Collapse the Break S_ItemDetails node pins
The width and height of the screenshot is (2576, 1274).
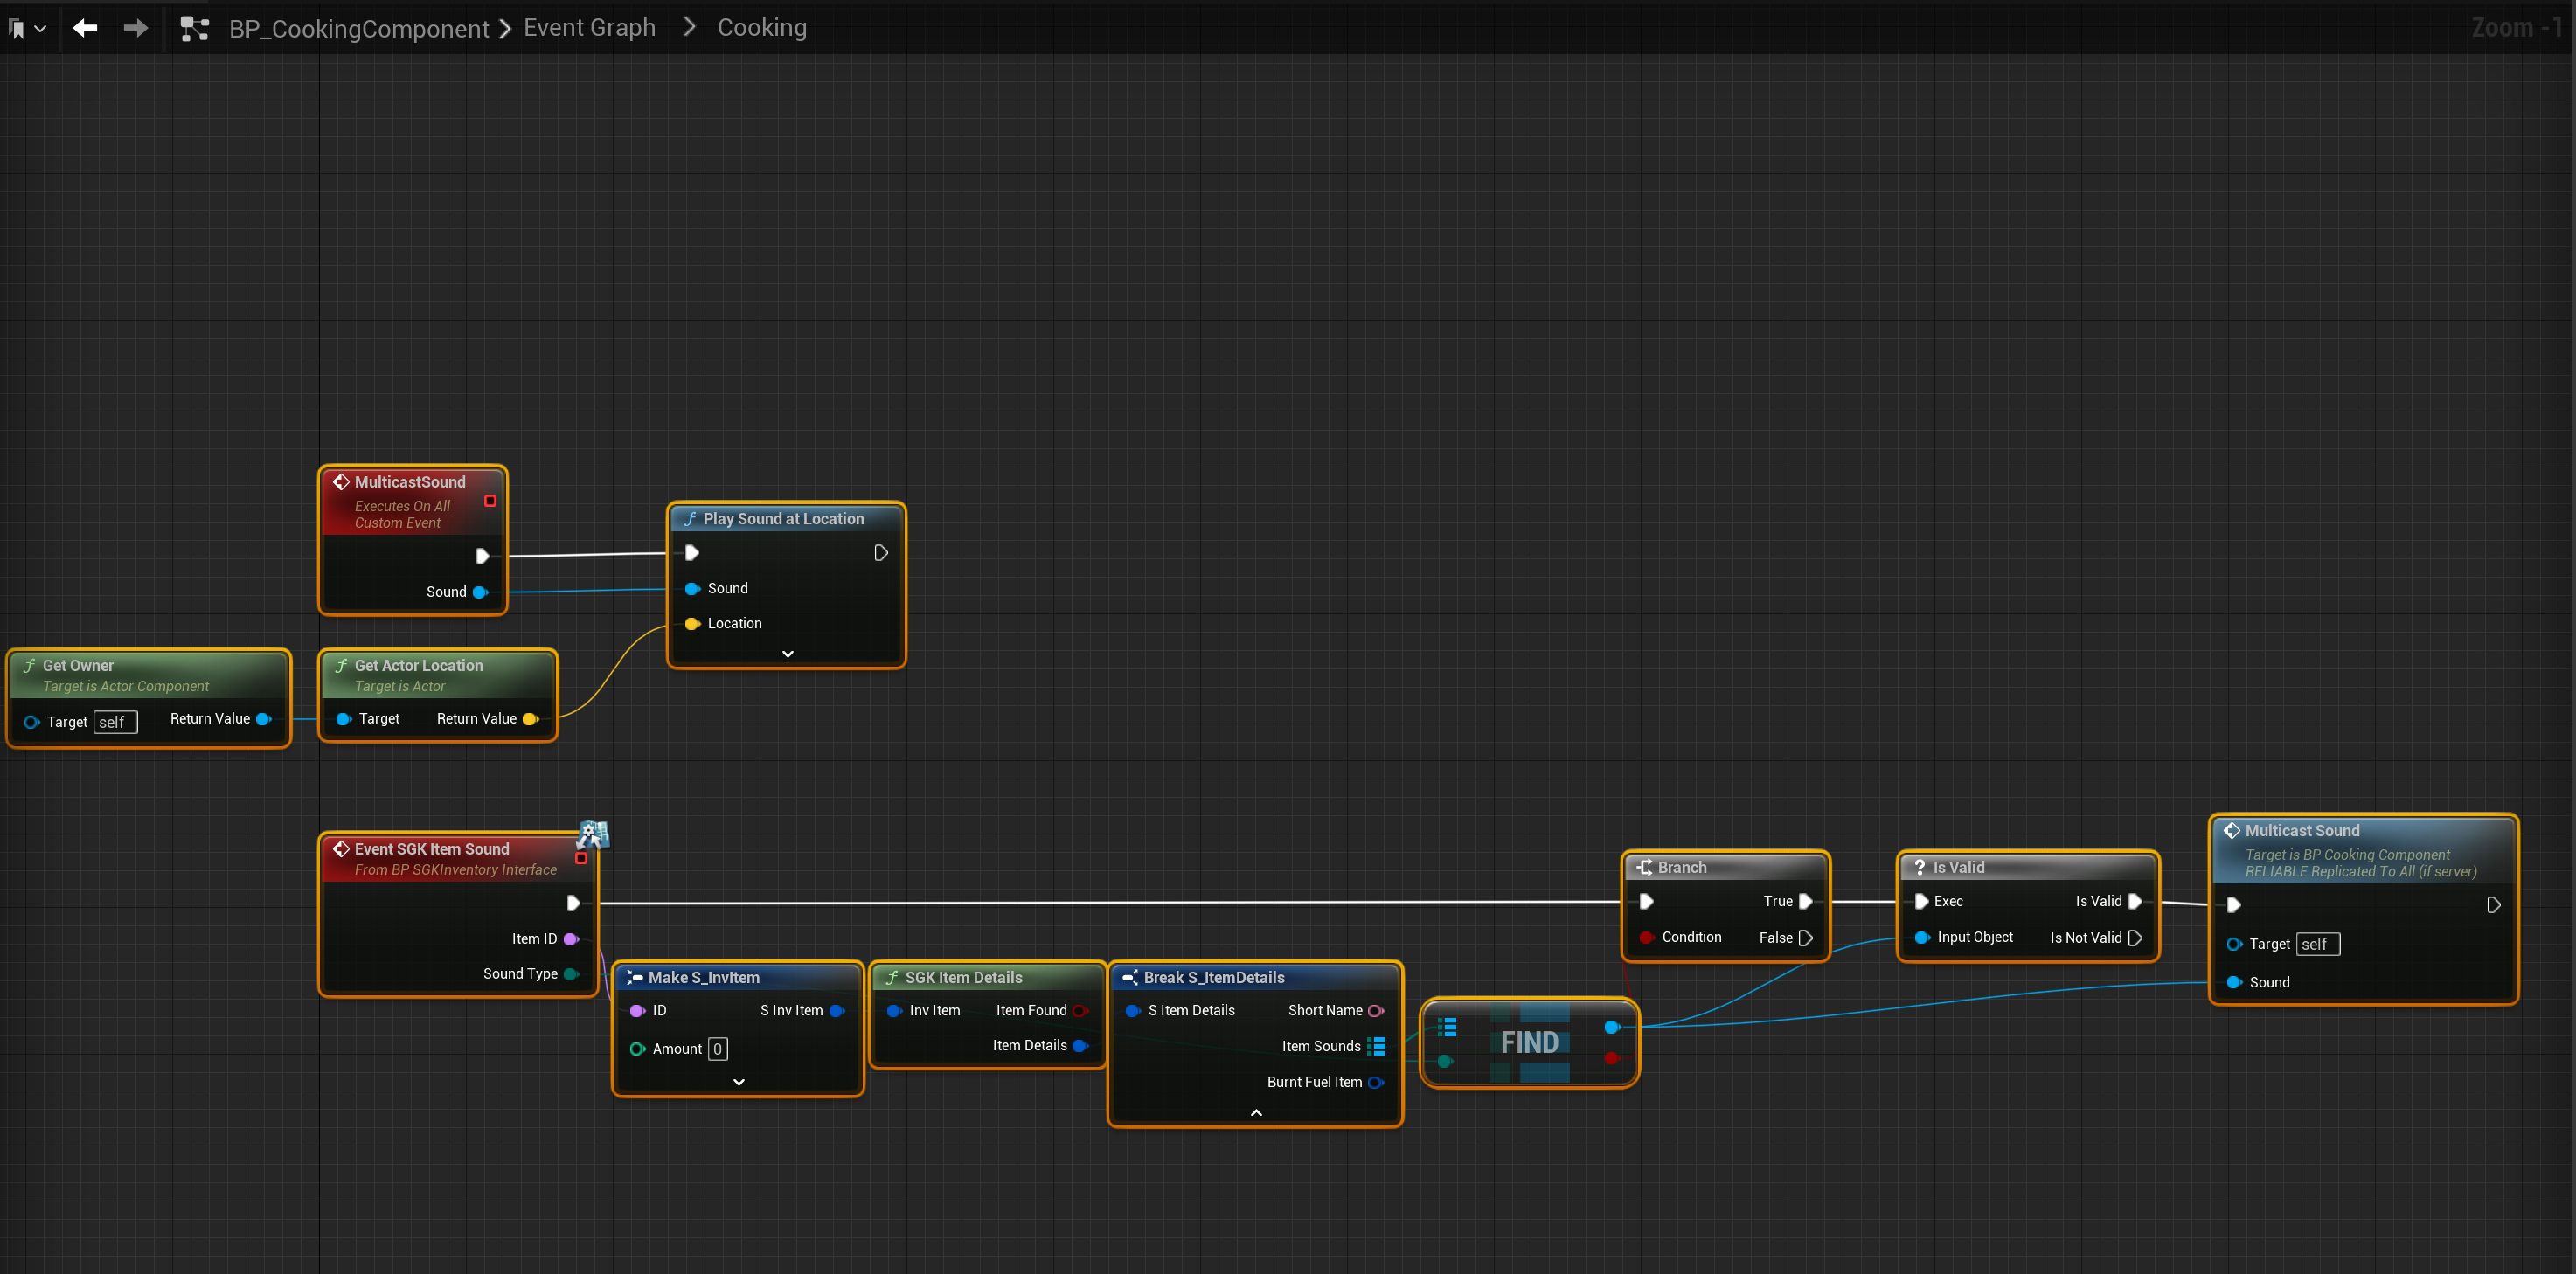[x=1256, y=1112]
